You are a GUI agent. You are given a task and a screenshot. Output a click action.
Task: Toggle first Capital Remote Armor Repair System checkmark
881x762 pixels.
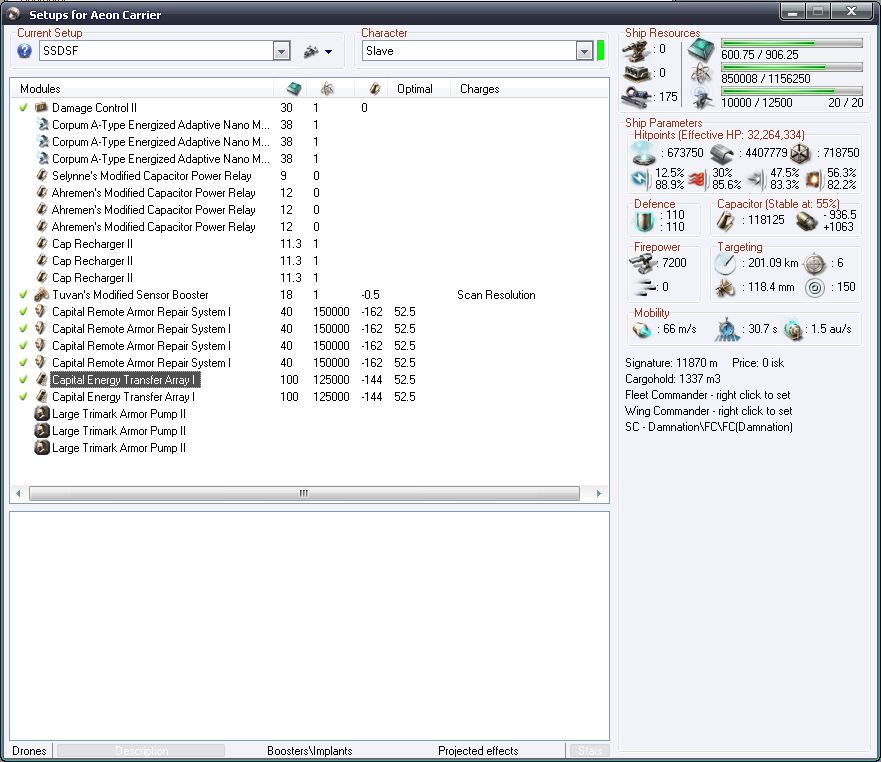pos(23,311)
